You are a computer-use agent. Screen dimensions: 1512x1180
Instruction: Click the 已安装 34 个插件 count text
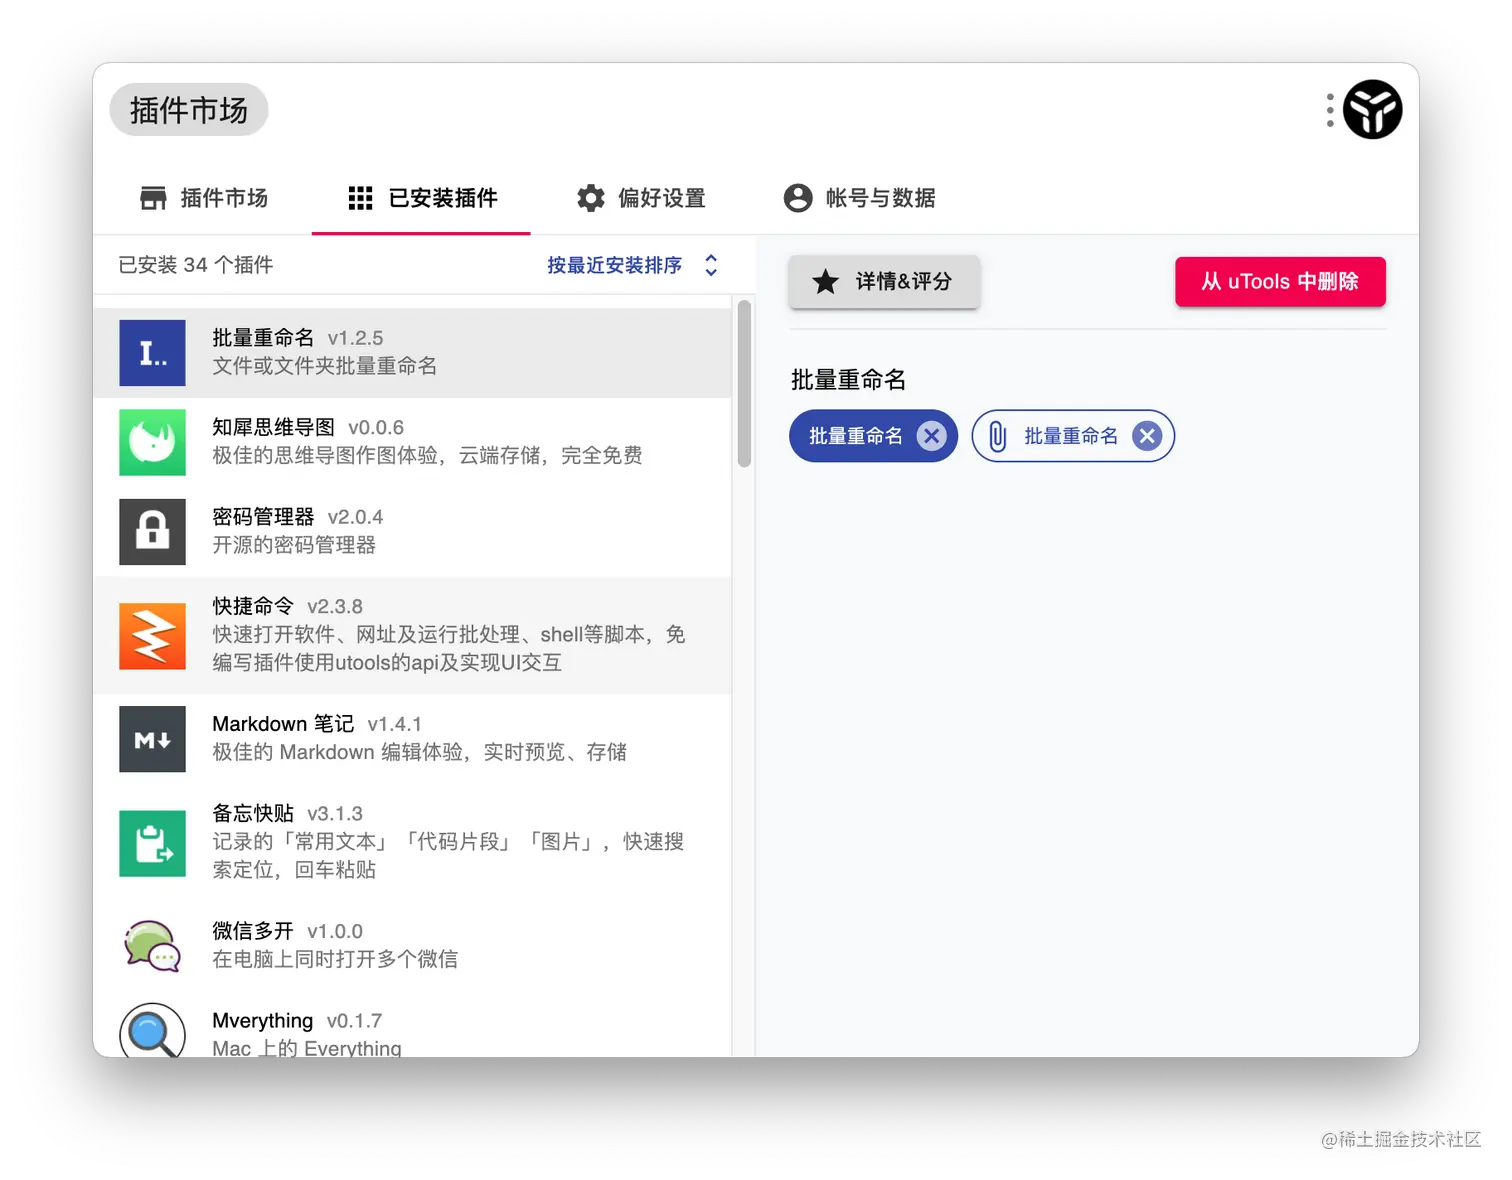pos(195,265)
